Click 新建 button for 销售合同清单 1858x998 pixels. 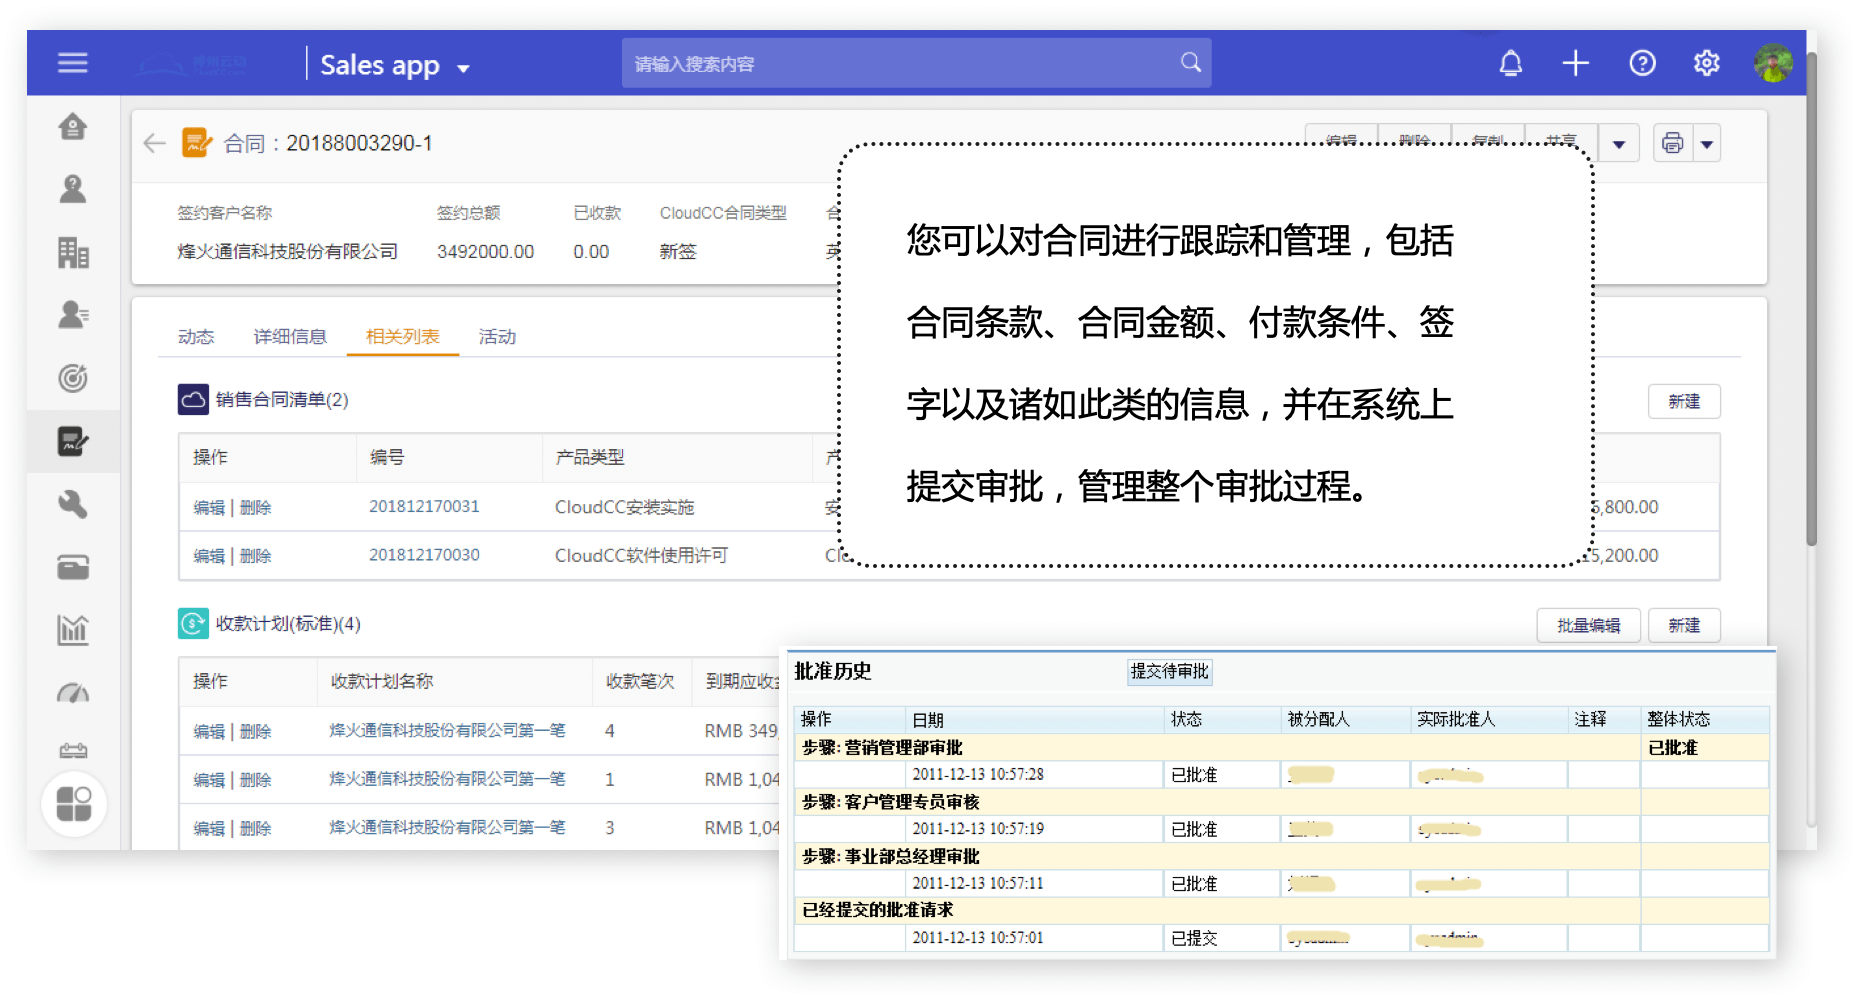(x=1684, y=401)
